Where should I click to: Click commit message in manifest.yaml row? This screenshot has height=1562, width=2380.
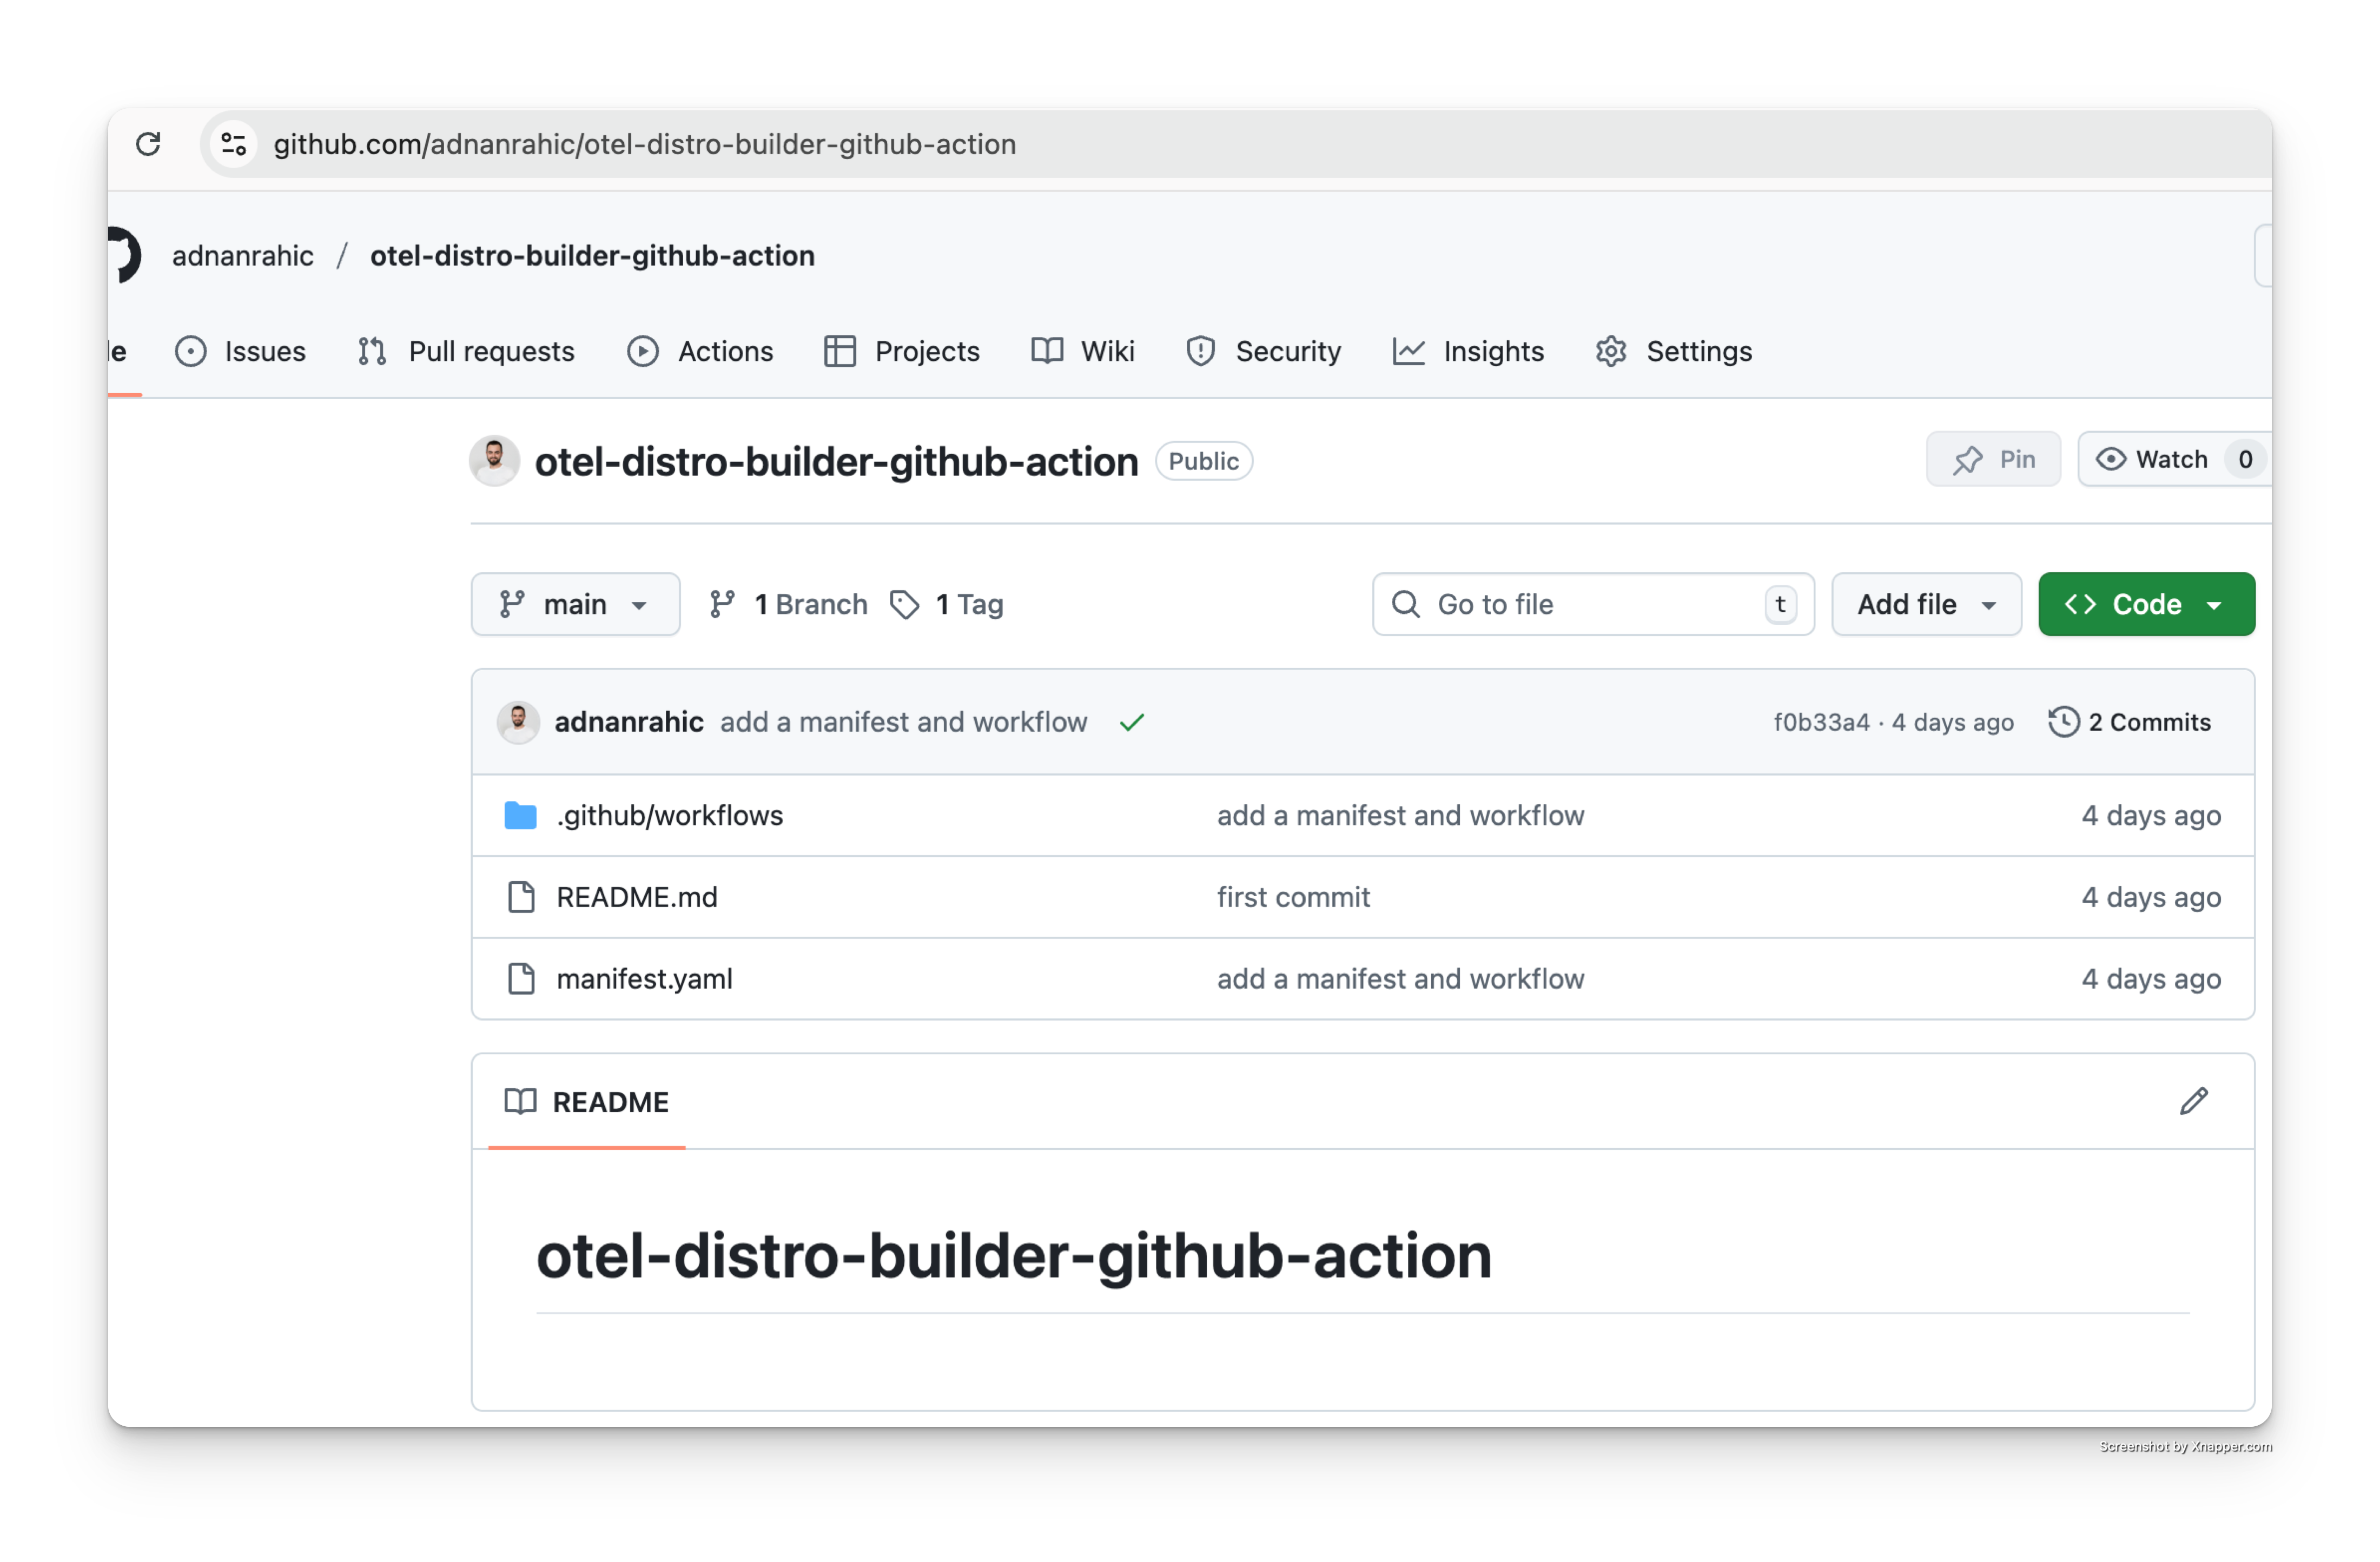[x=1400, y=979]
